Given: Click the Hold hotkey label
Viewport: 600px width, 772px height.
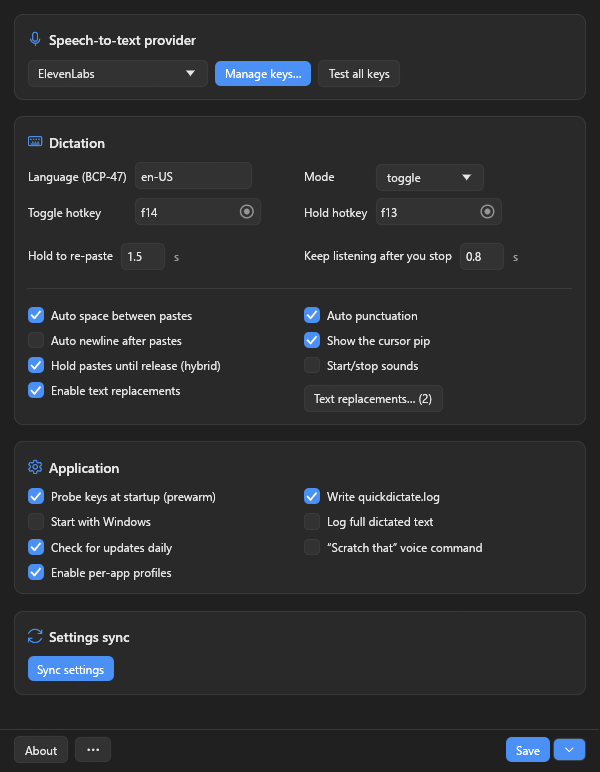Looking at the screenshot, I should 336,213.
